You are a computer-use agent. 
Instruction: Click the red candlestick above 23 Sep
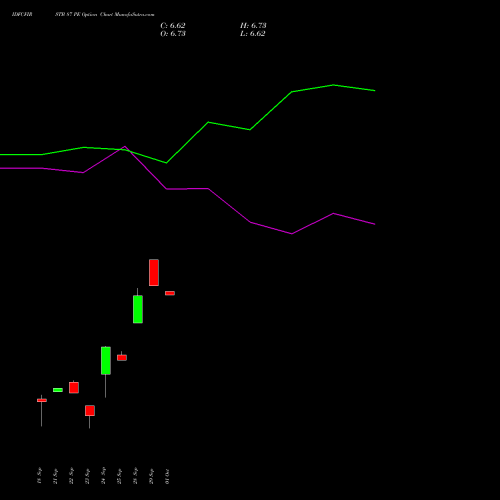[90, 411]
